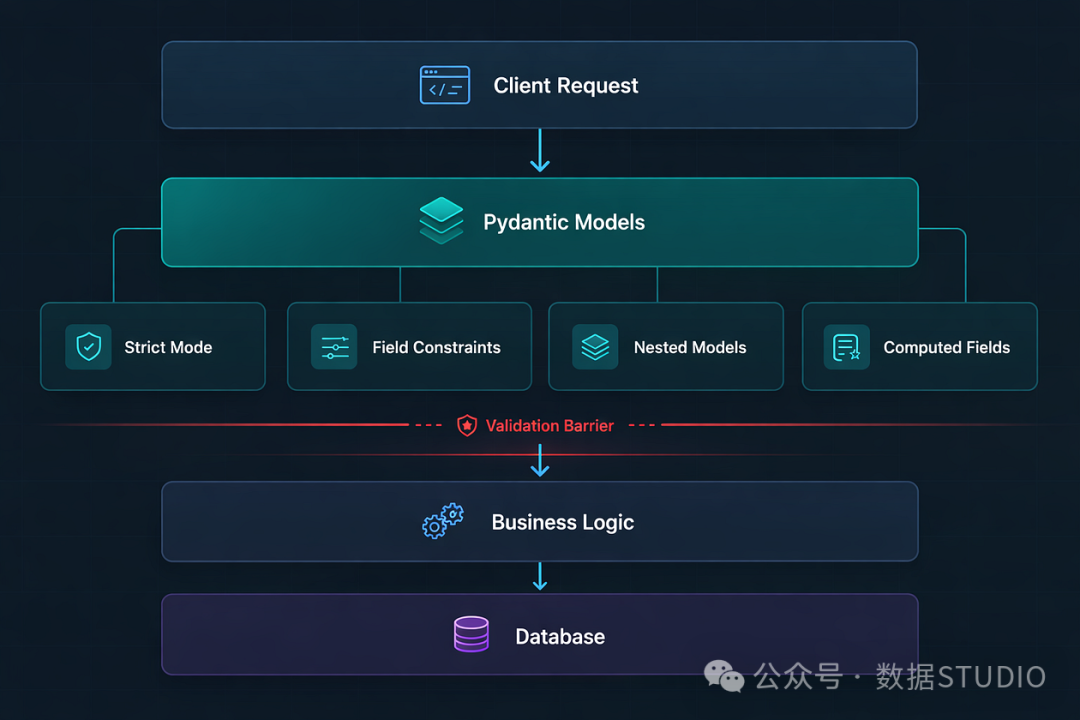Select the Database label
The height and width of the screenshot is (720, 1080).
point(560,637)
